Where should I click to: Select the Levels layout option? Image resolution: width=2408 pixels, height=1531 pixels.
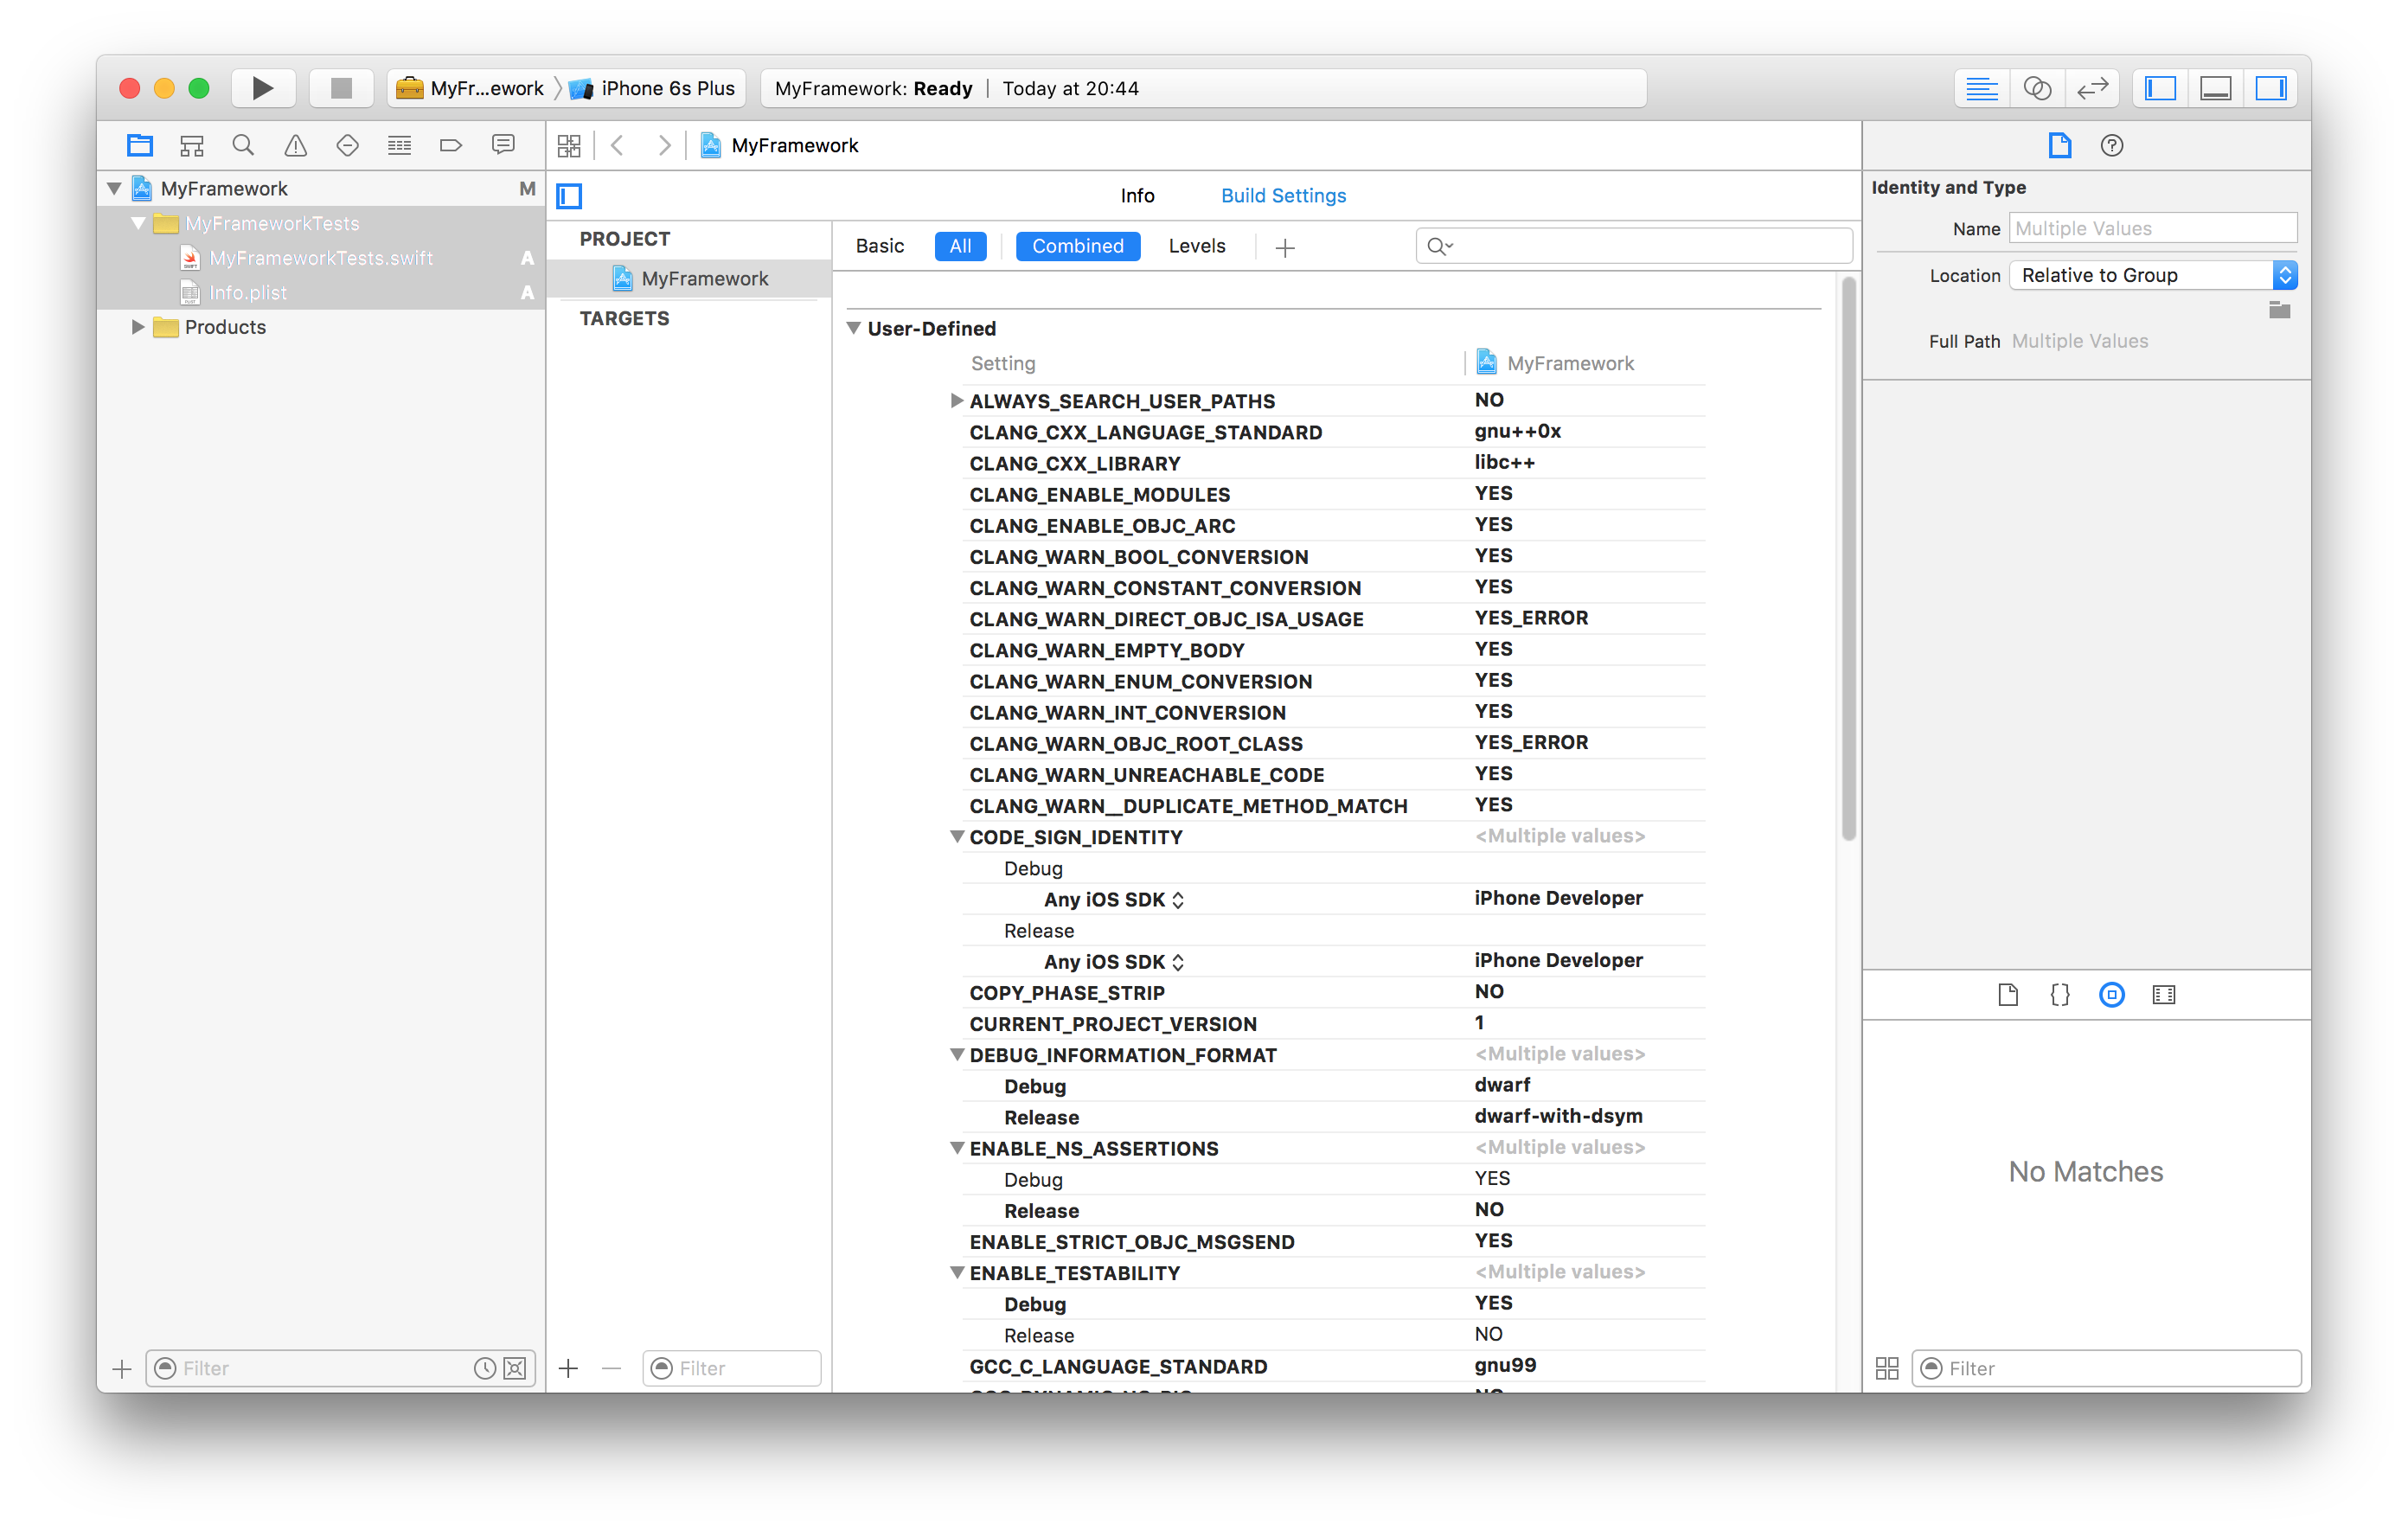[x=1195, y=246]
